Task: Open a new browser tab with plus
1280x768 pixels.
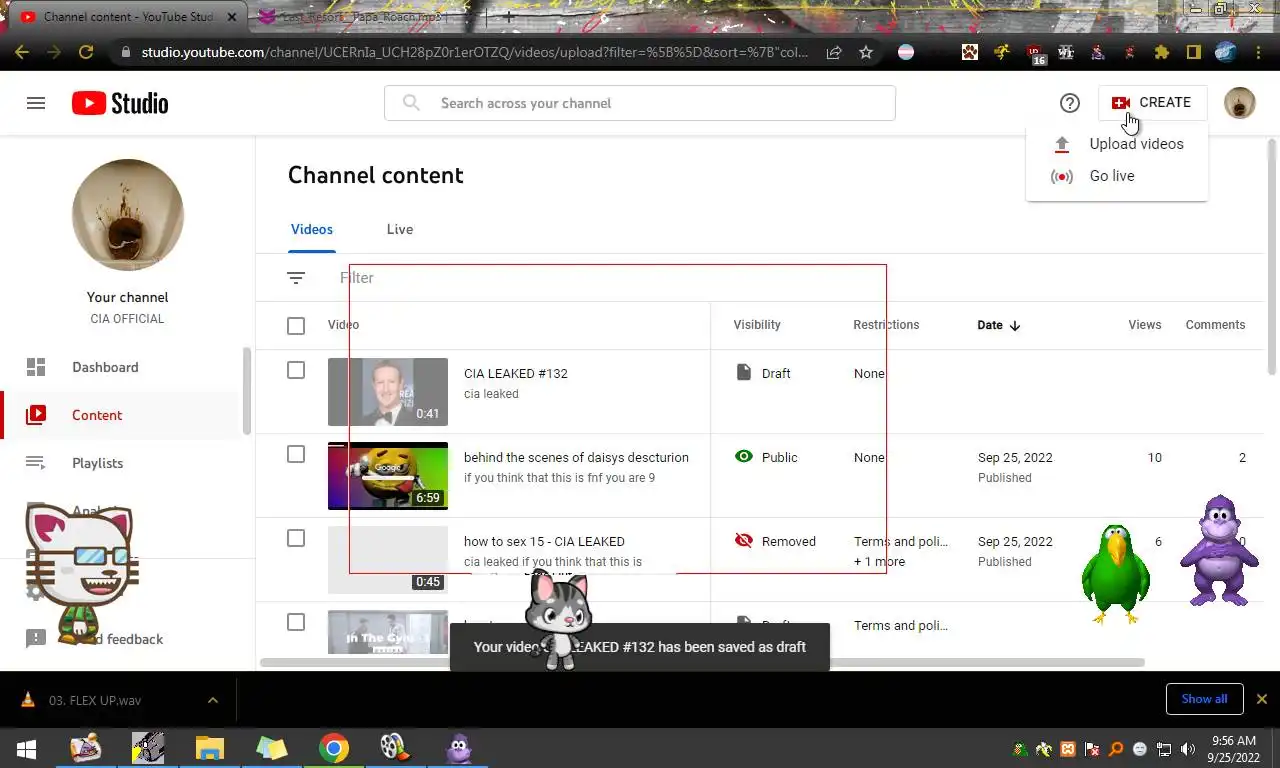Action: tap(508, 17)
